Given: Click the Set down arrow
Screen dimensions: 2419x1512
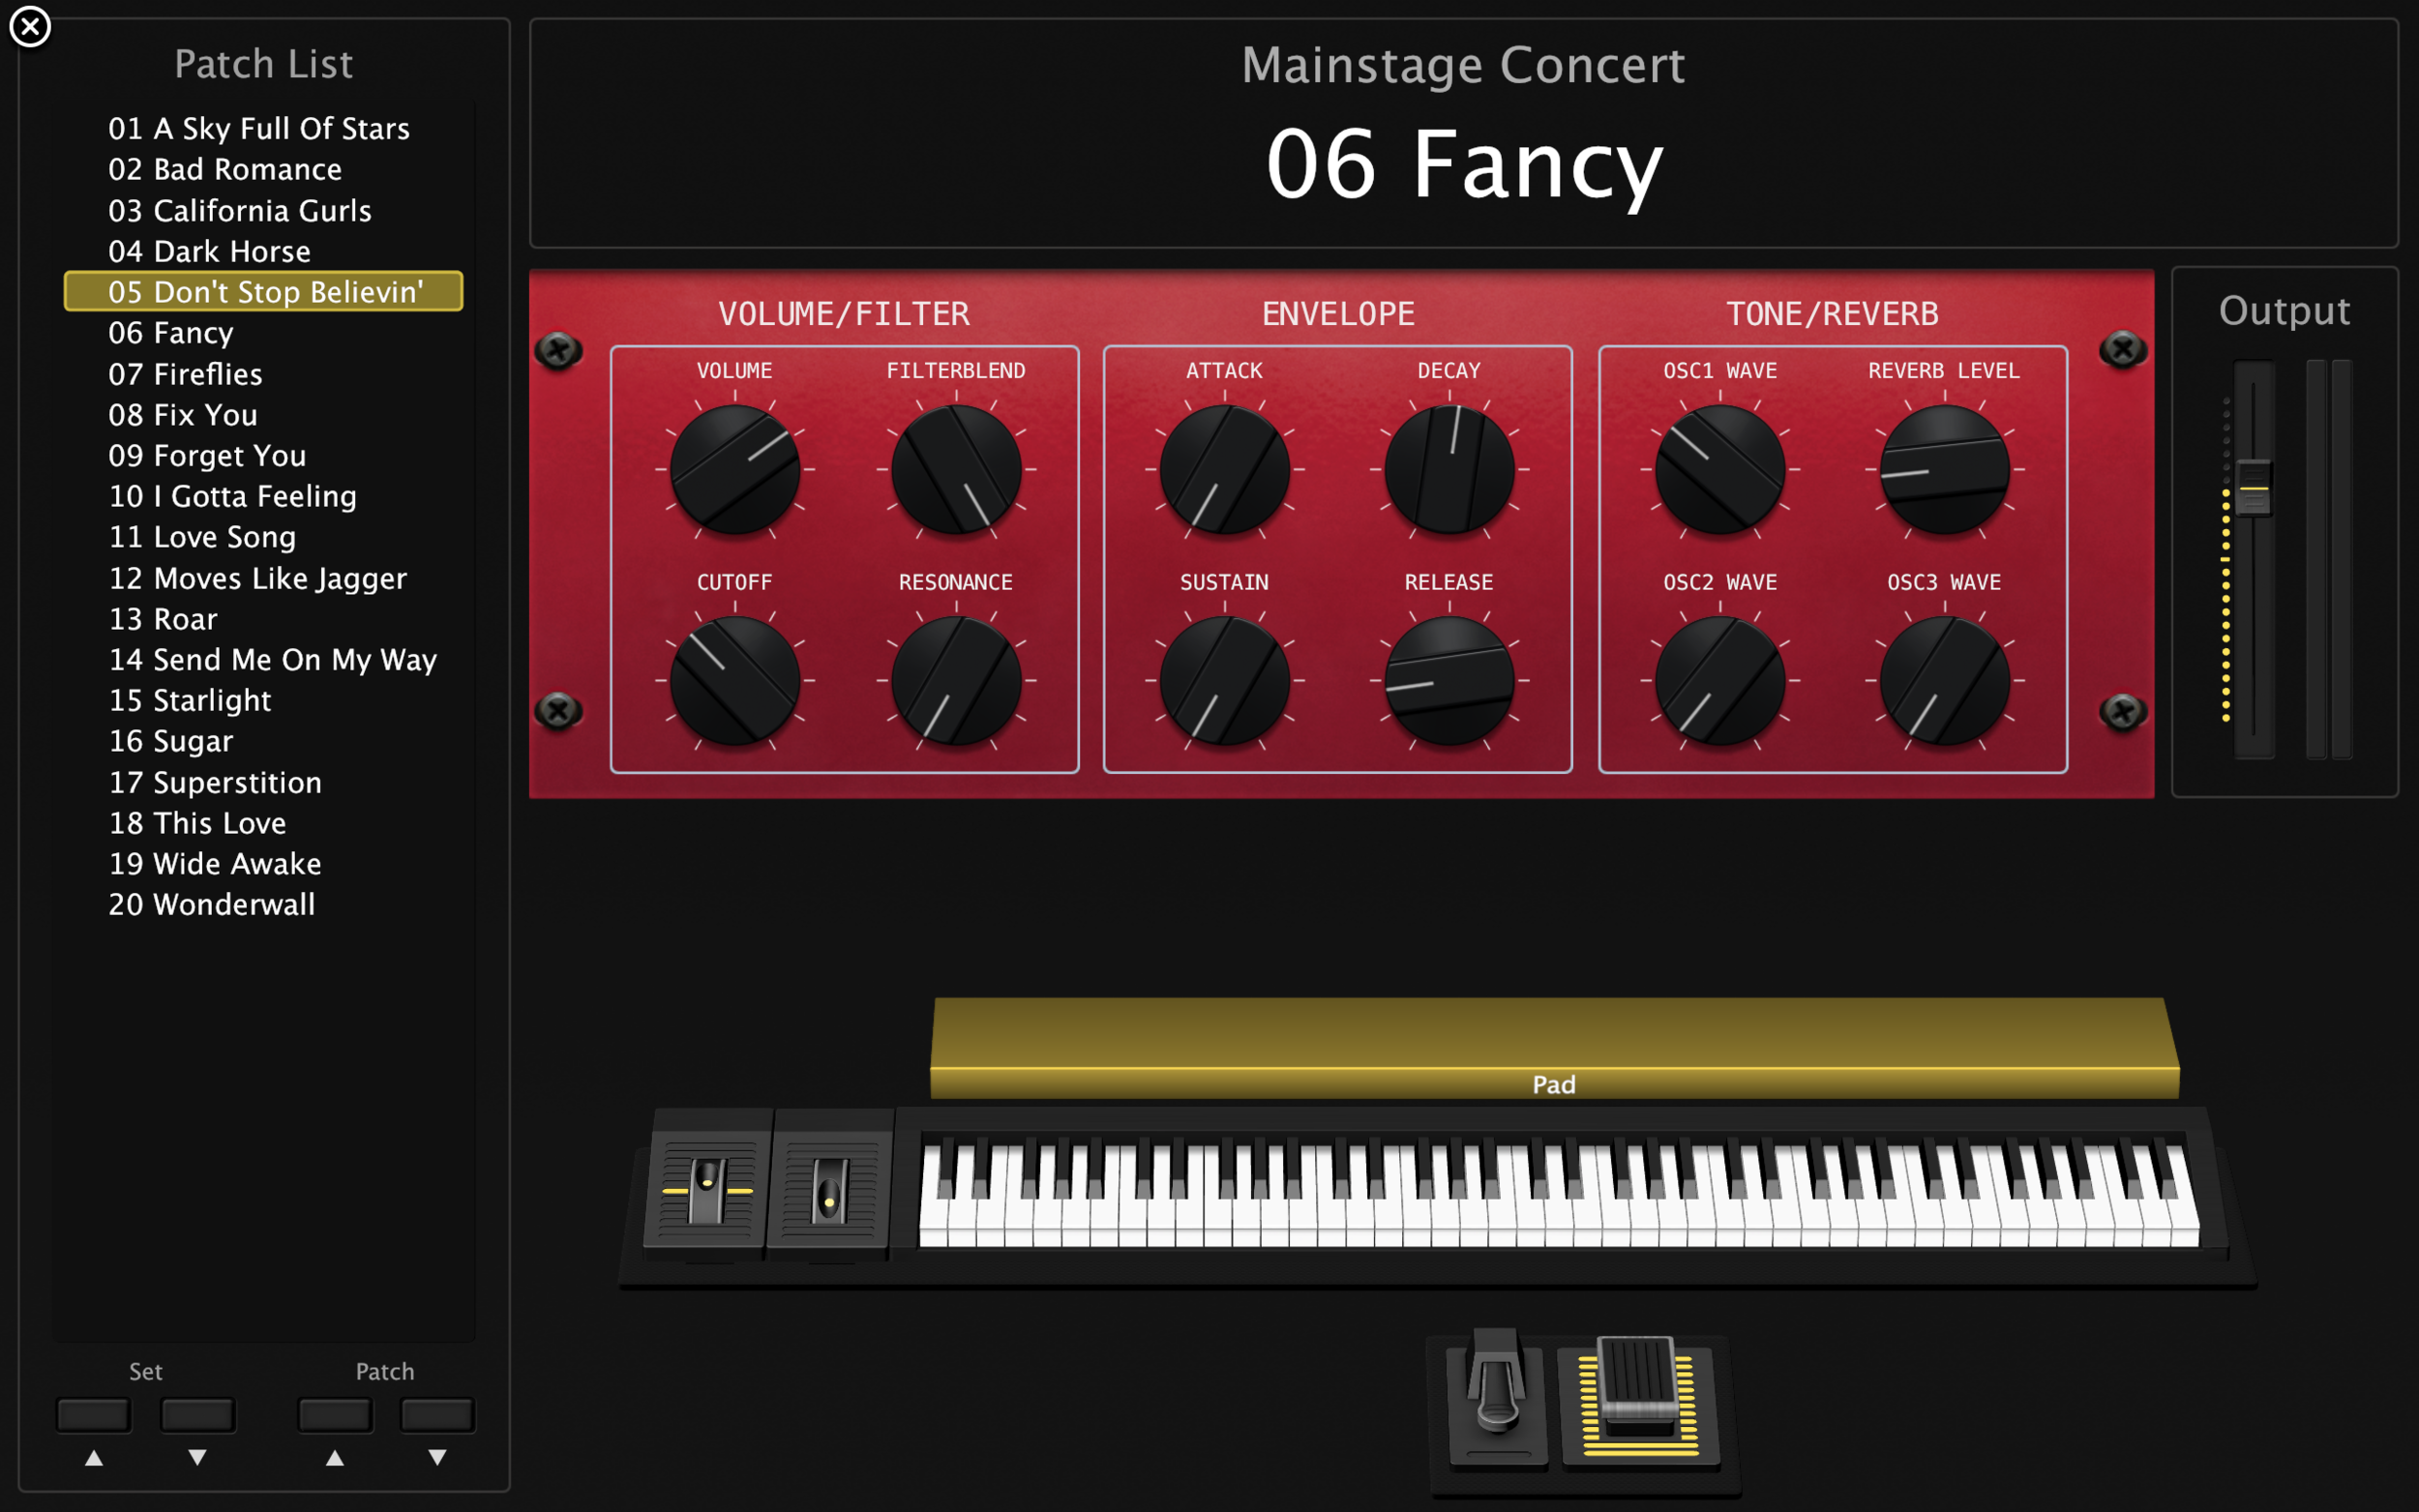Looking at the screenshot, I should 198,1458.
